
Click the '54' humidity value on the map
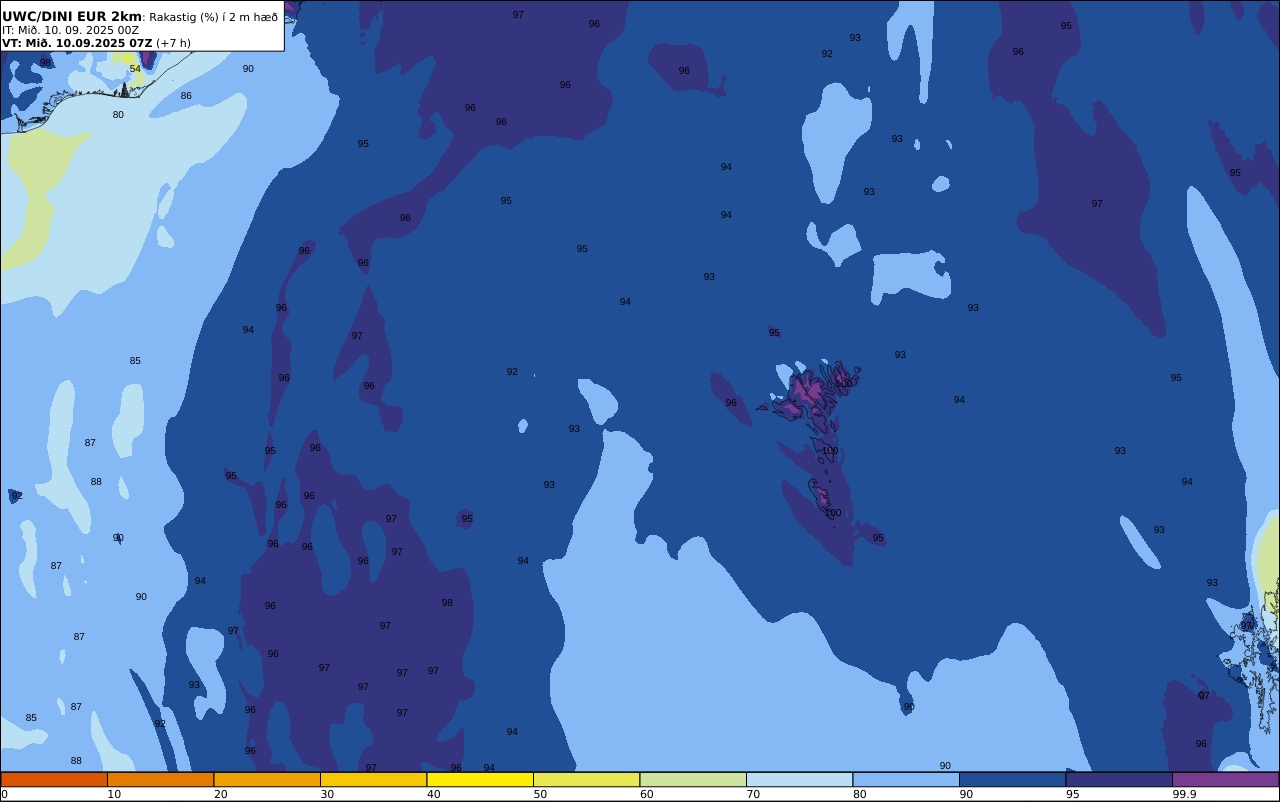(x=135, y=69)
